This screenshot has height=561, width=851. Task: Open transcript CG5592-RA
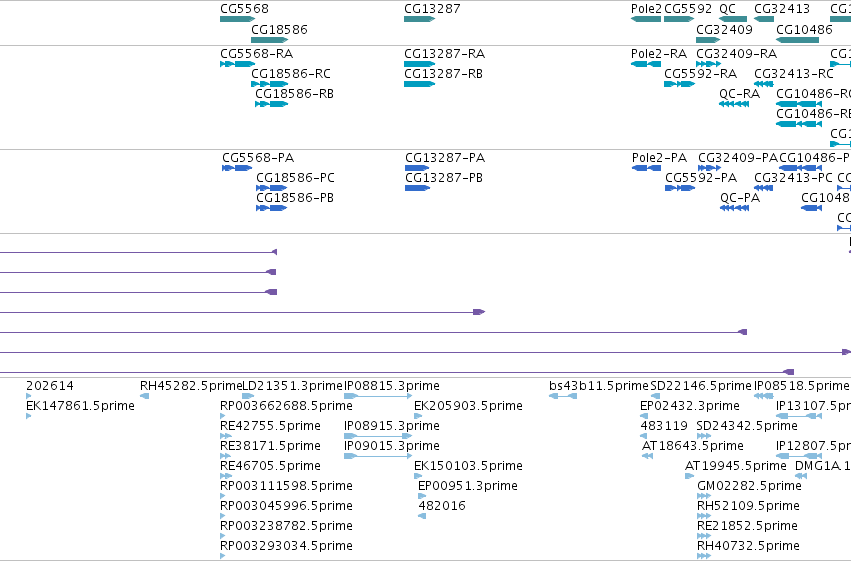[x=700, y=74]
